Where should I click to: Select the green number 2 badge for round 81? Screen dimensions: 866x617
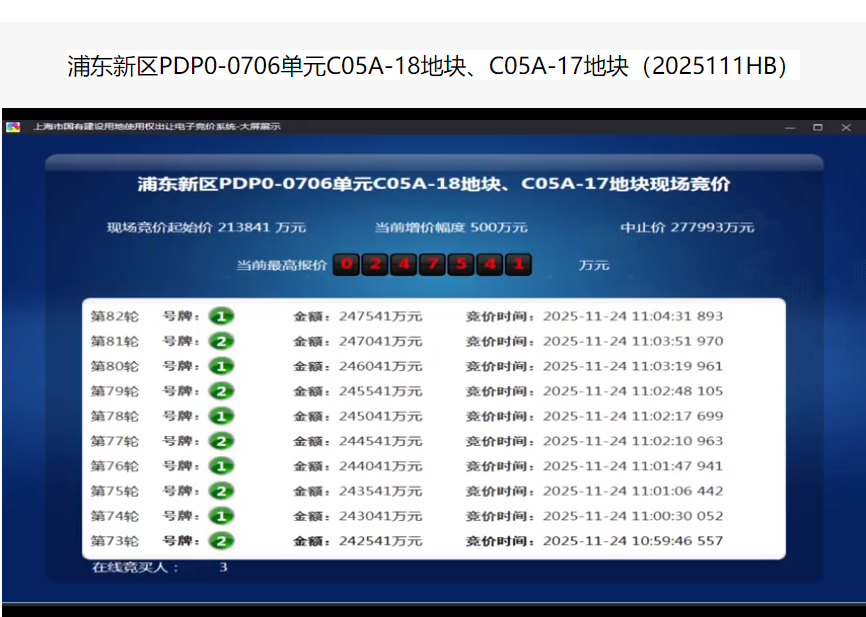click(221, 340)
